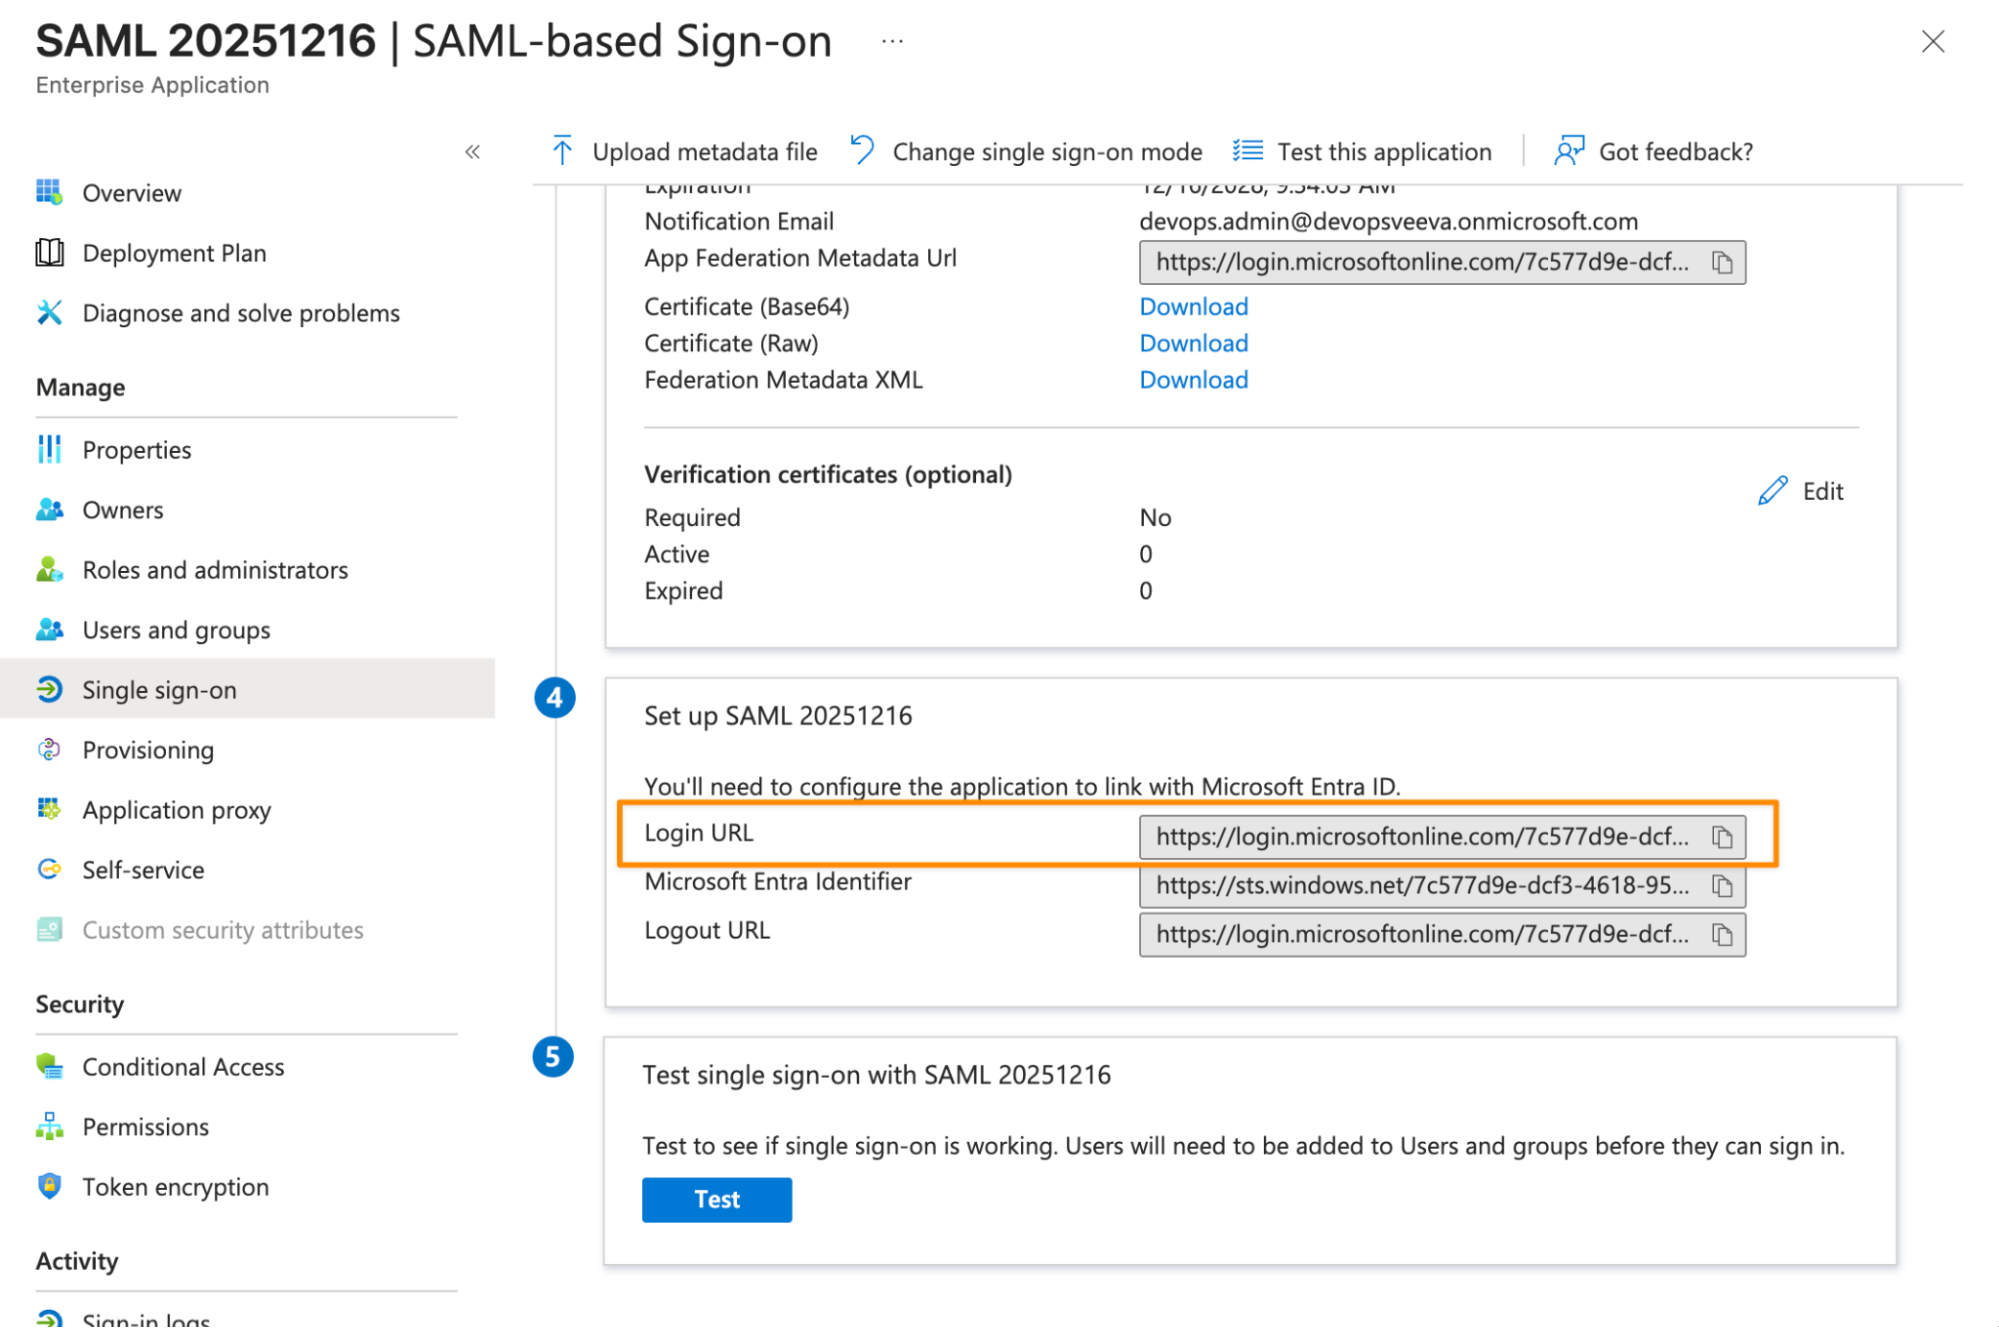The height and width of the screenshot is (1328, 1999).
Task: Open Provisioning sync icon
Action: [x=49, y=749]
